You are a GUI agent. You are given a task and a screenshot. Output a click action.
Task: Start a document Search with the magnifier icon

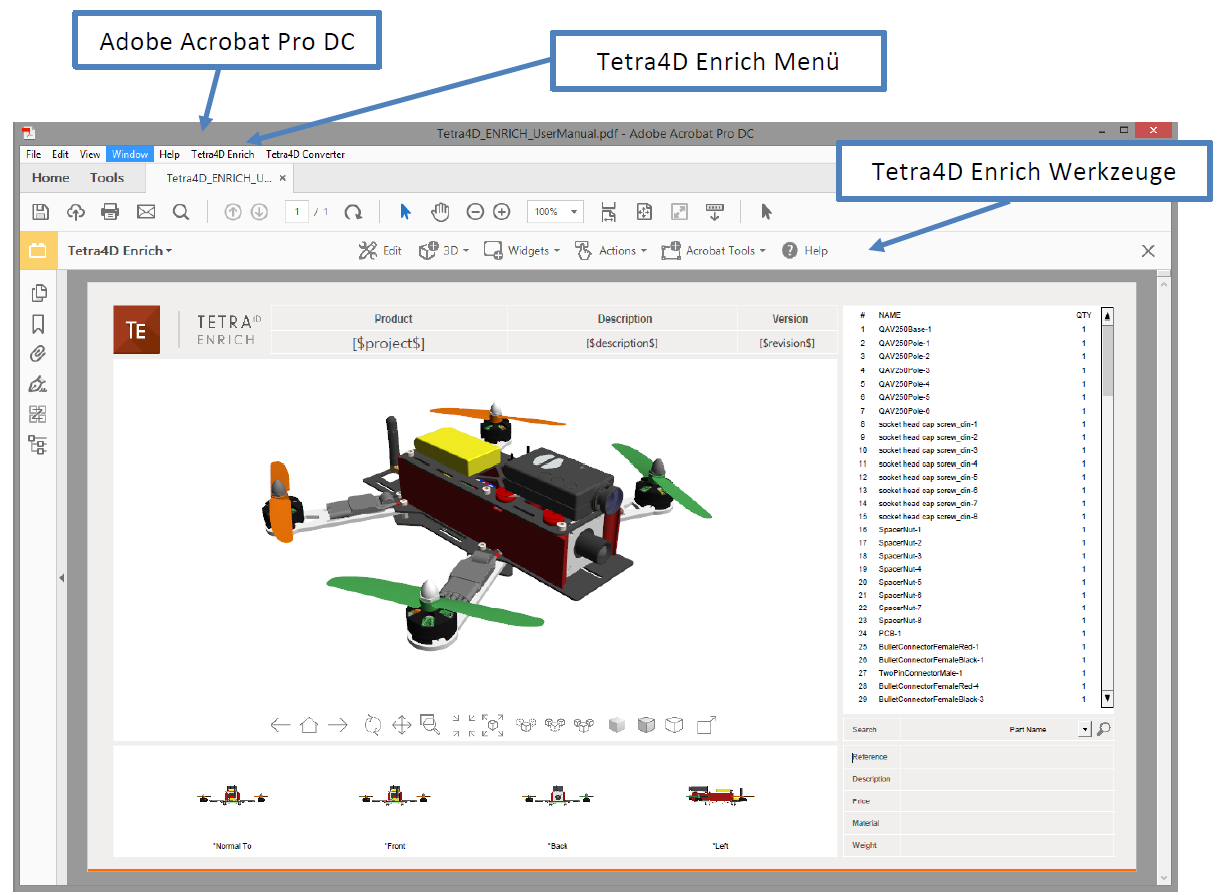(x=180, y=212)
